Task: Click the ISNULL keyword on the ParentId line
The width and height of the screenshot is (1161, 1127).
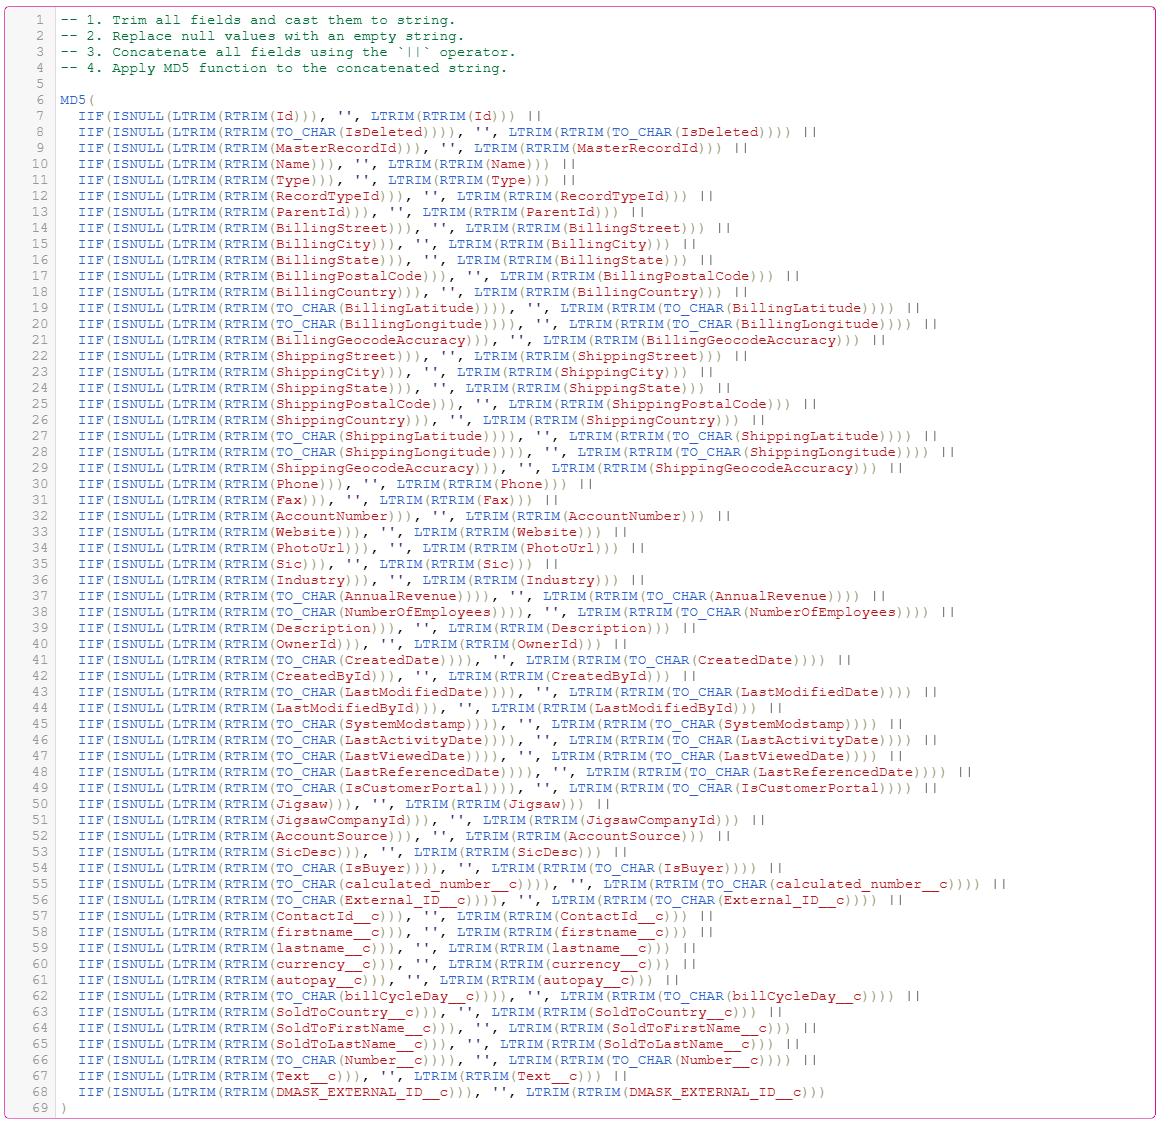Action: tap(138, 212)
